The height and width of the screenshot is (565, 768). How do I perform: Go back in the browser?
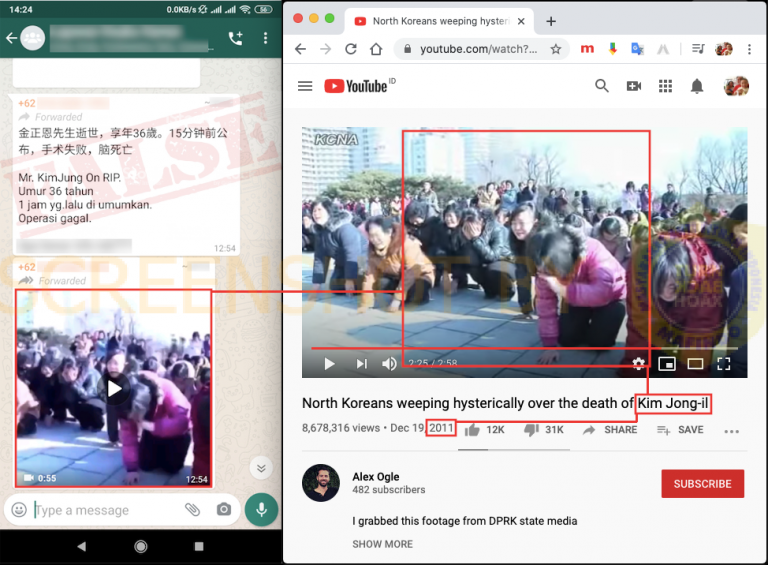[x=301, y=49]
